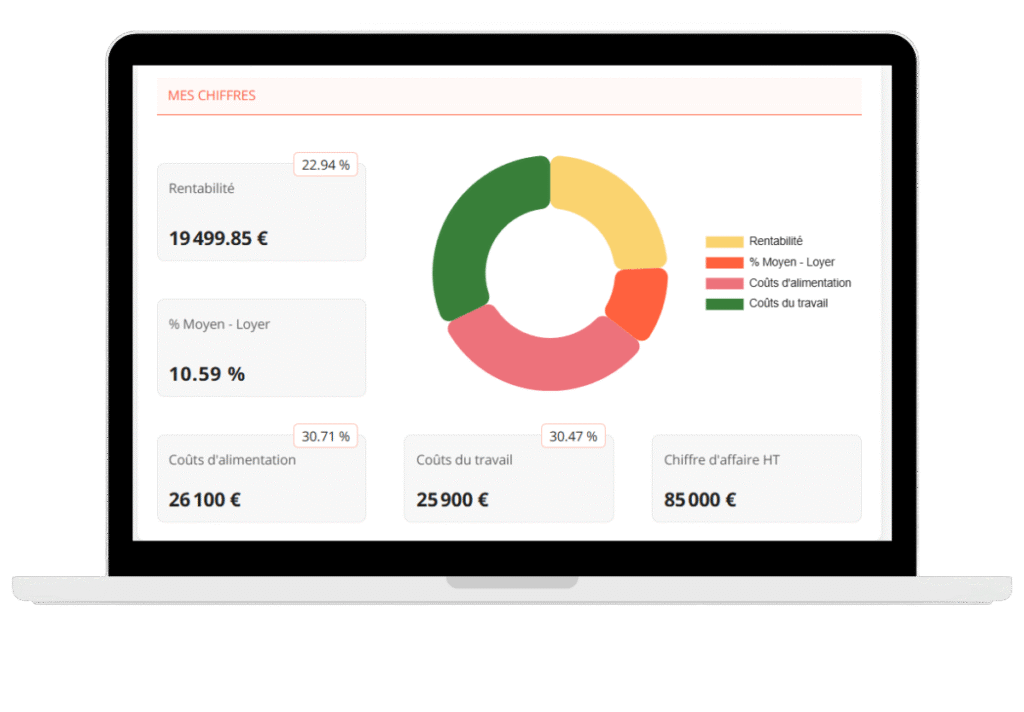
Task: Open the Coûts du travail card title
Action: click(x=464, y=460)
